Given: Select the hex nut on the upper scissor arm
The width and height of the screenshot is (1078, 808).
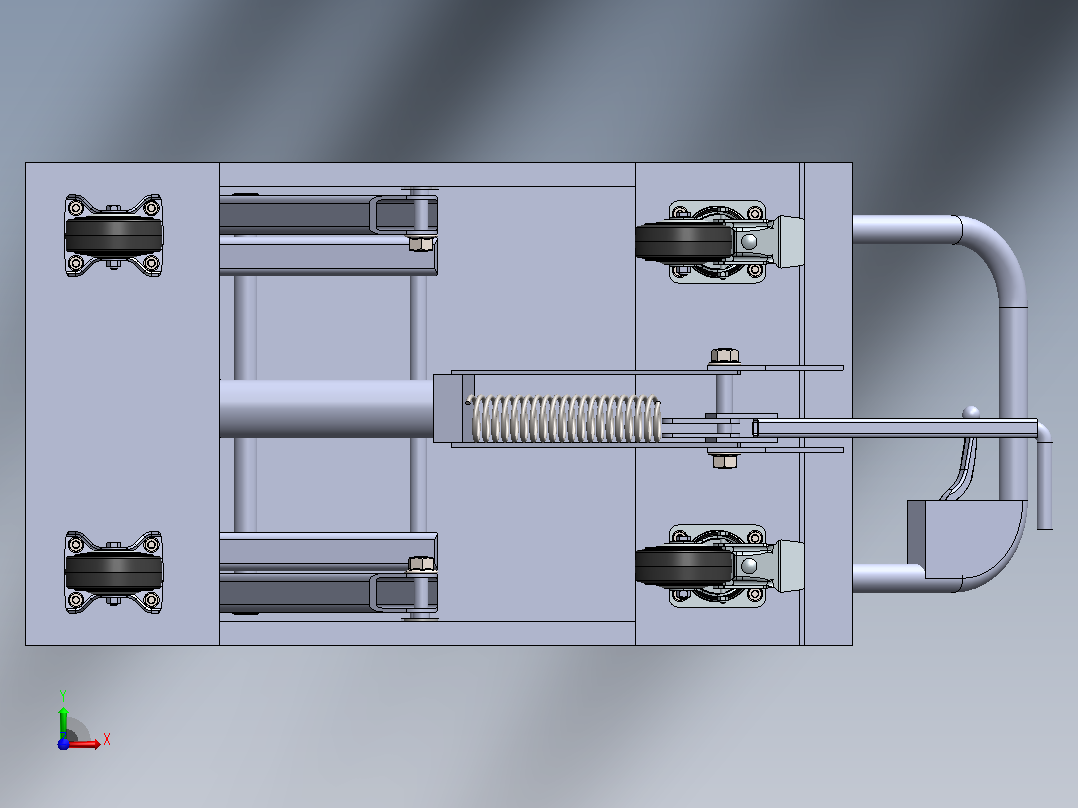Looking at the screenshot, I should (x=420, y=244).
